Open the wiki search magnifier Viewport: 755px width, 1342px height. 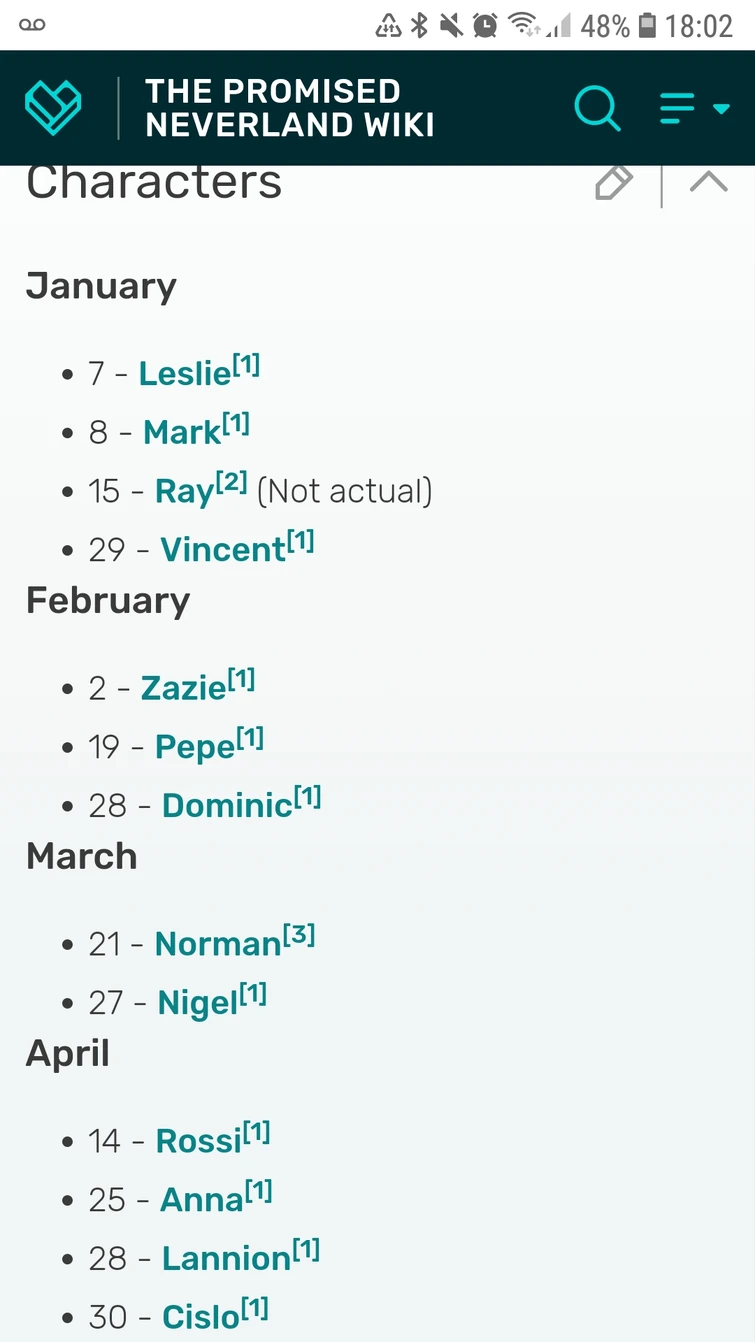pos(597,107)
